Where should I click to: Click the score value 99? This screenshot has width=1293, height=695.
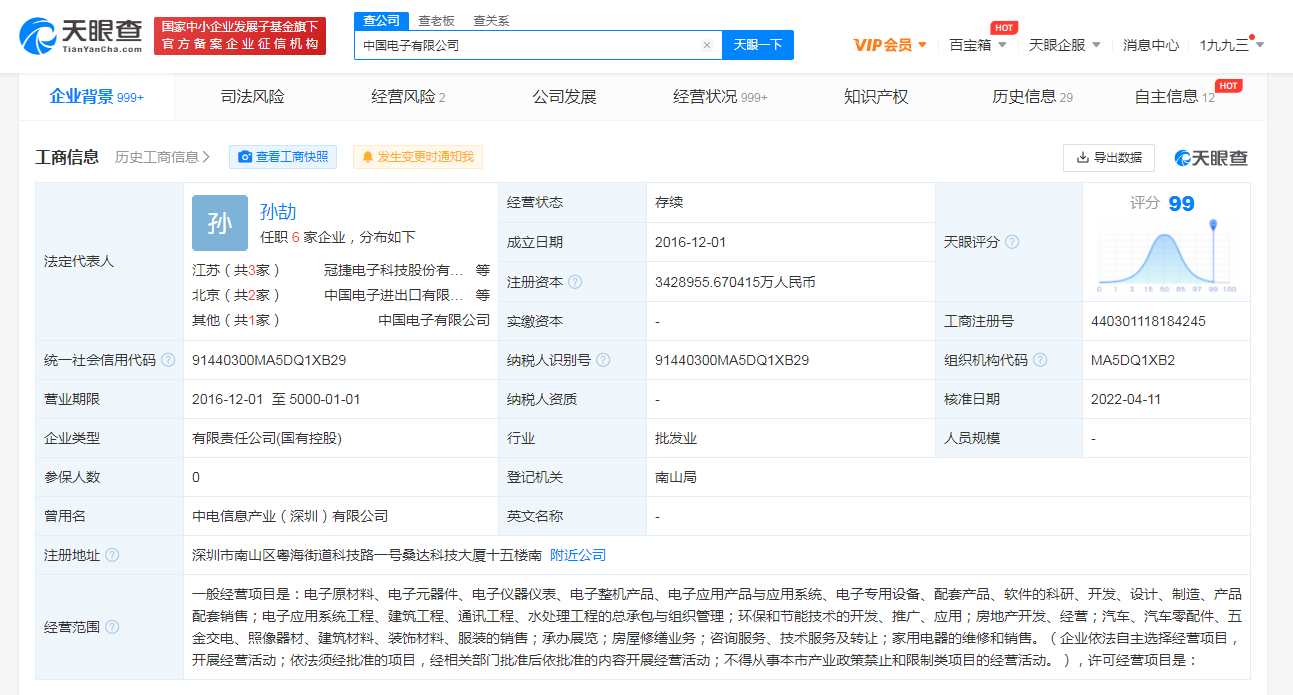click(1181, 204)
